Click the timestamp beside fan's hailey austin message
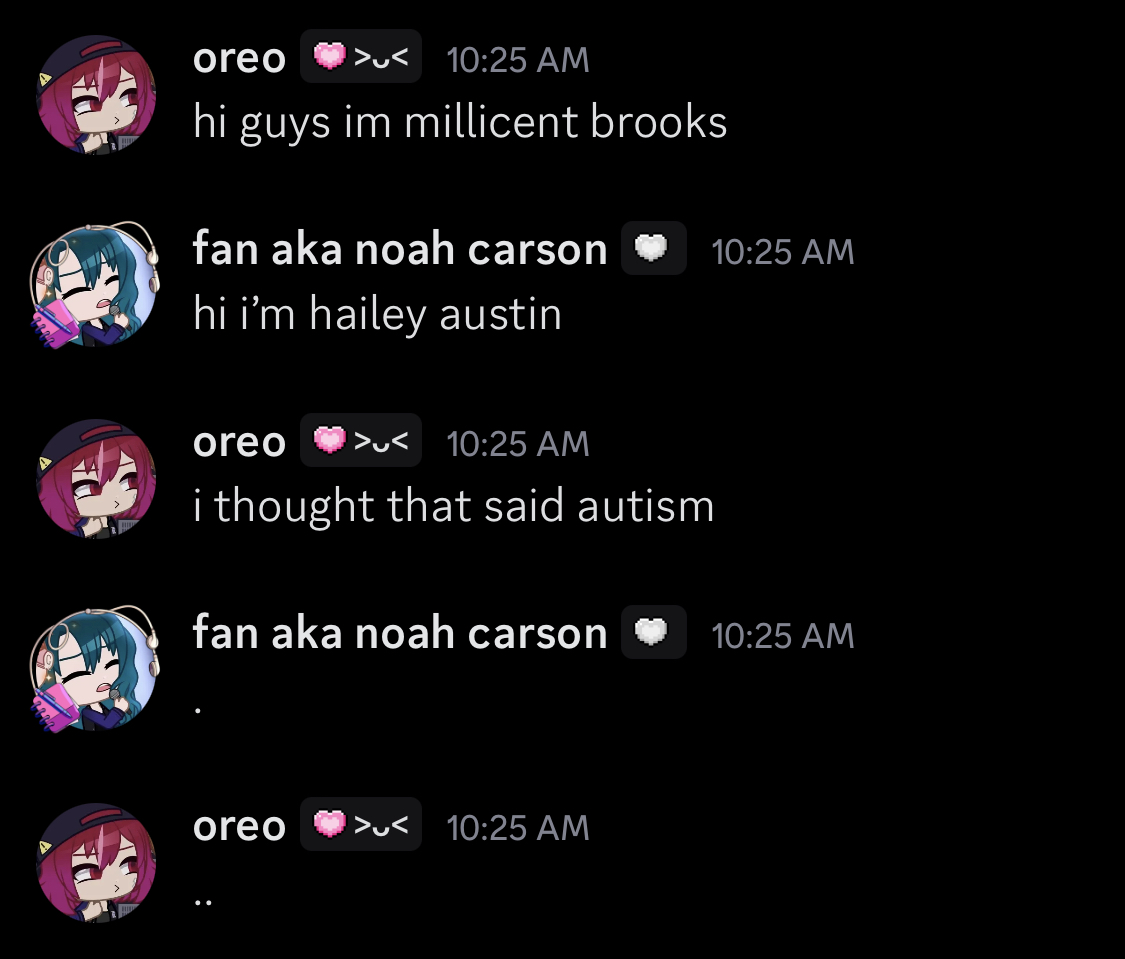Viewport: 1125px width, 959px height. coord(782,252)
